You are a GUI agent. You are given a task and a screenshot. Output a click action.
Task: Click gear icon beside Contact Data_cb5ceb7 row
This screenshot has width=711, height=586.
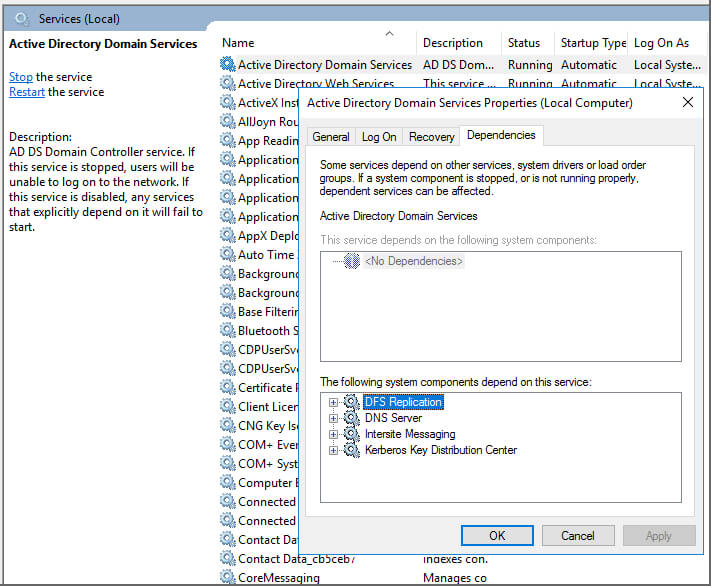coord(228,559)
